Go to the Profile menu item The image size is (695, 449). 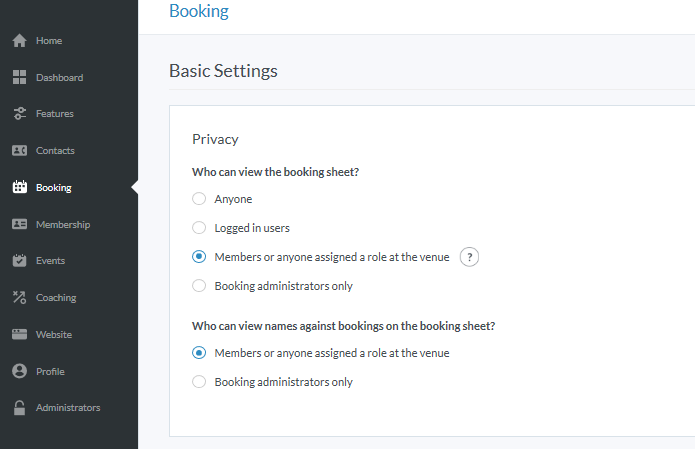(x=50, y=372)
